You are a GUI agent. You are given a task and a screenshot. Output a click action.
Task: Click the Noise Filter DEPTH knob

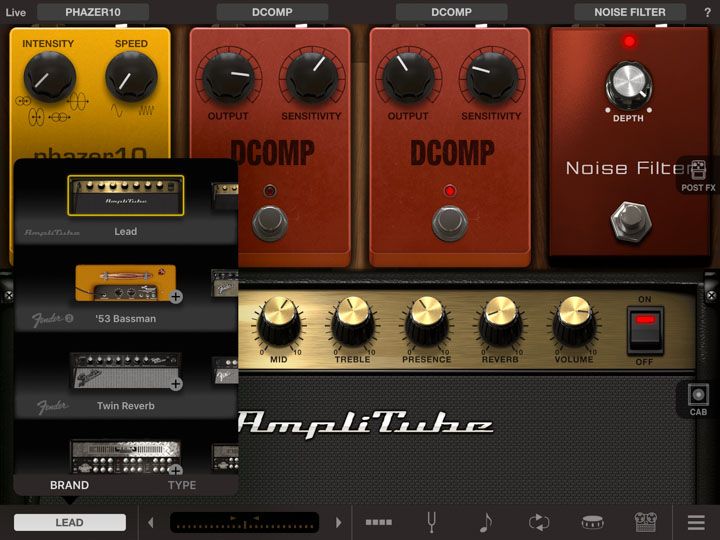629,86
